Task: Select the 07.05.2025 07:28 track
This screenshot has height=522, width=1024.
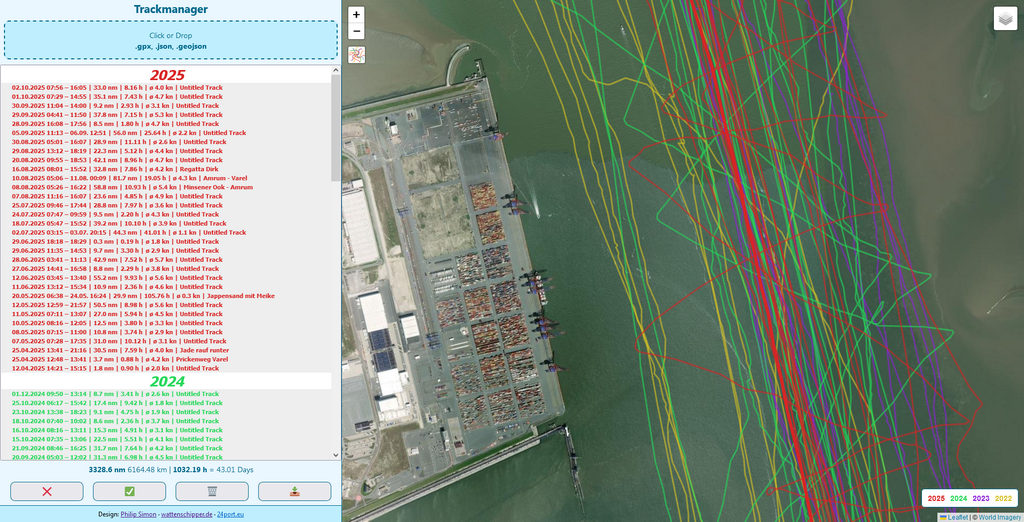Action: pos(167,341)
